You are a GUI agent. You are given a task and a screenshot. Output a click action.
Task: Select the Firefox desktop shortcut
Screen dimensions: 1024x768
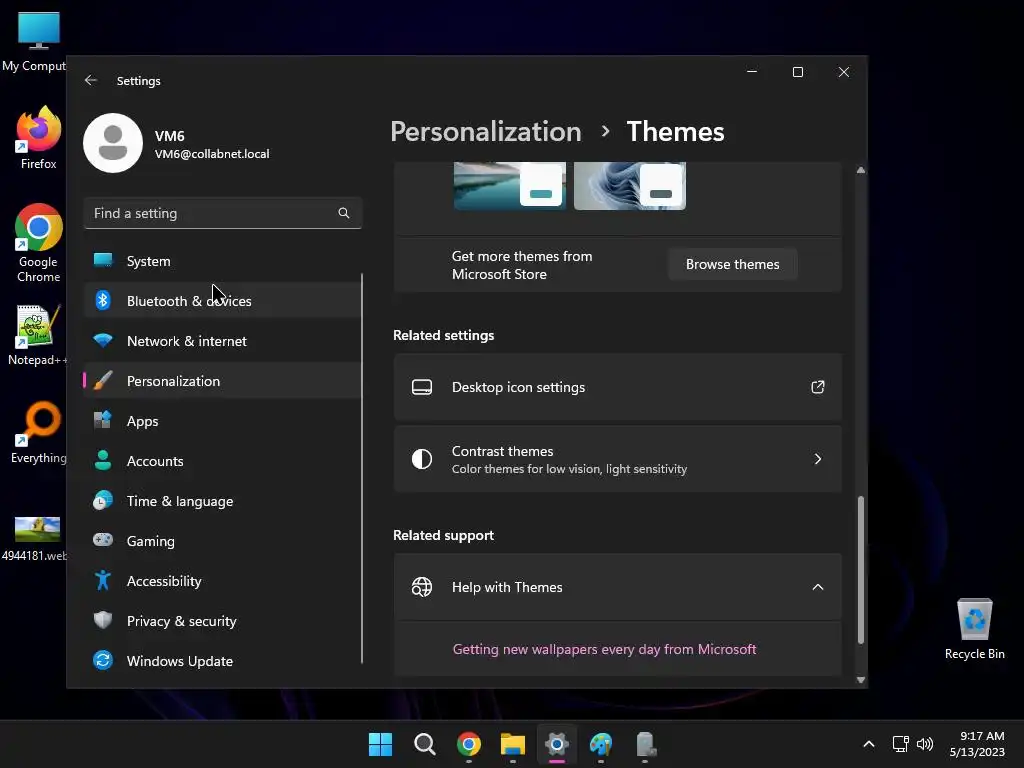(x=39, y=138)
